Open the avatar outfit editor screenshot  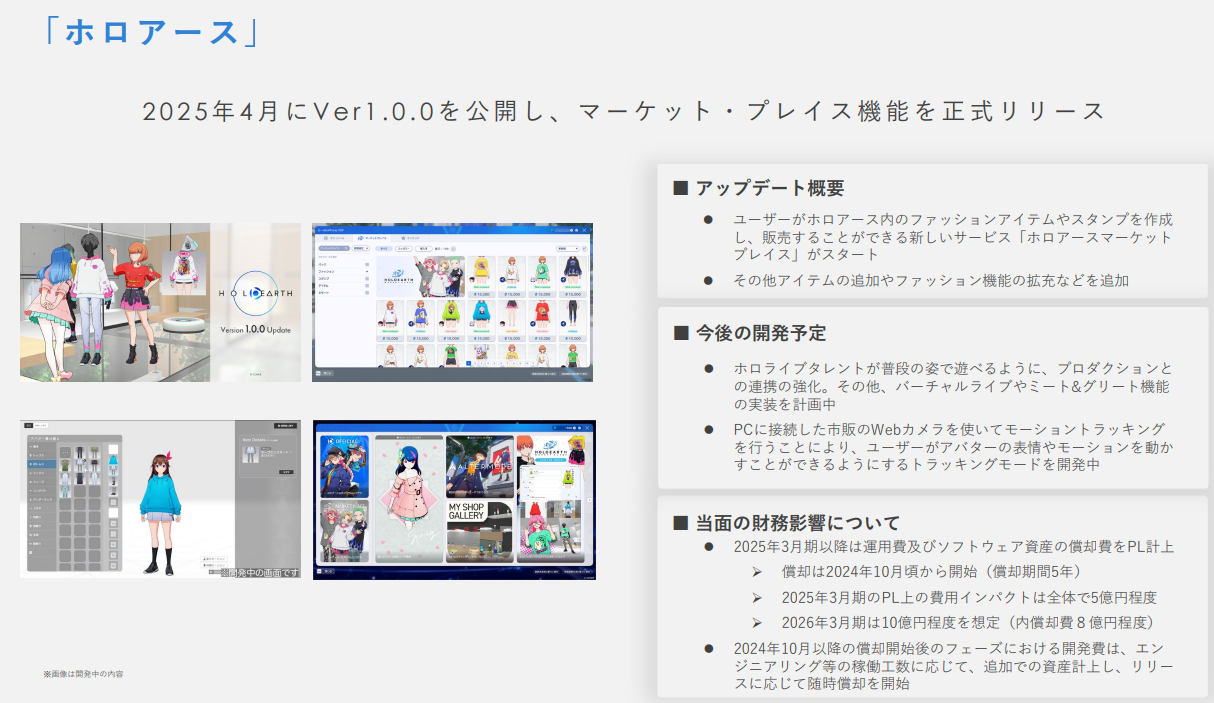pyautogui.click(x=160, y=499)
